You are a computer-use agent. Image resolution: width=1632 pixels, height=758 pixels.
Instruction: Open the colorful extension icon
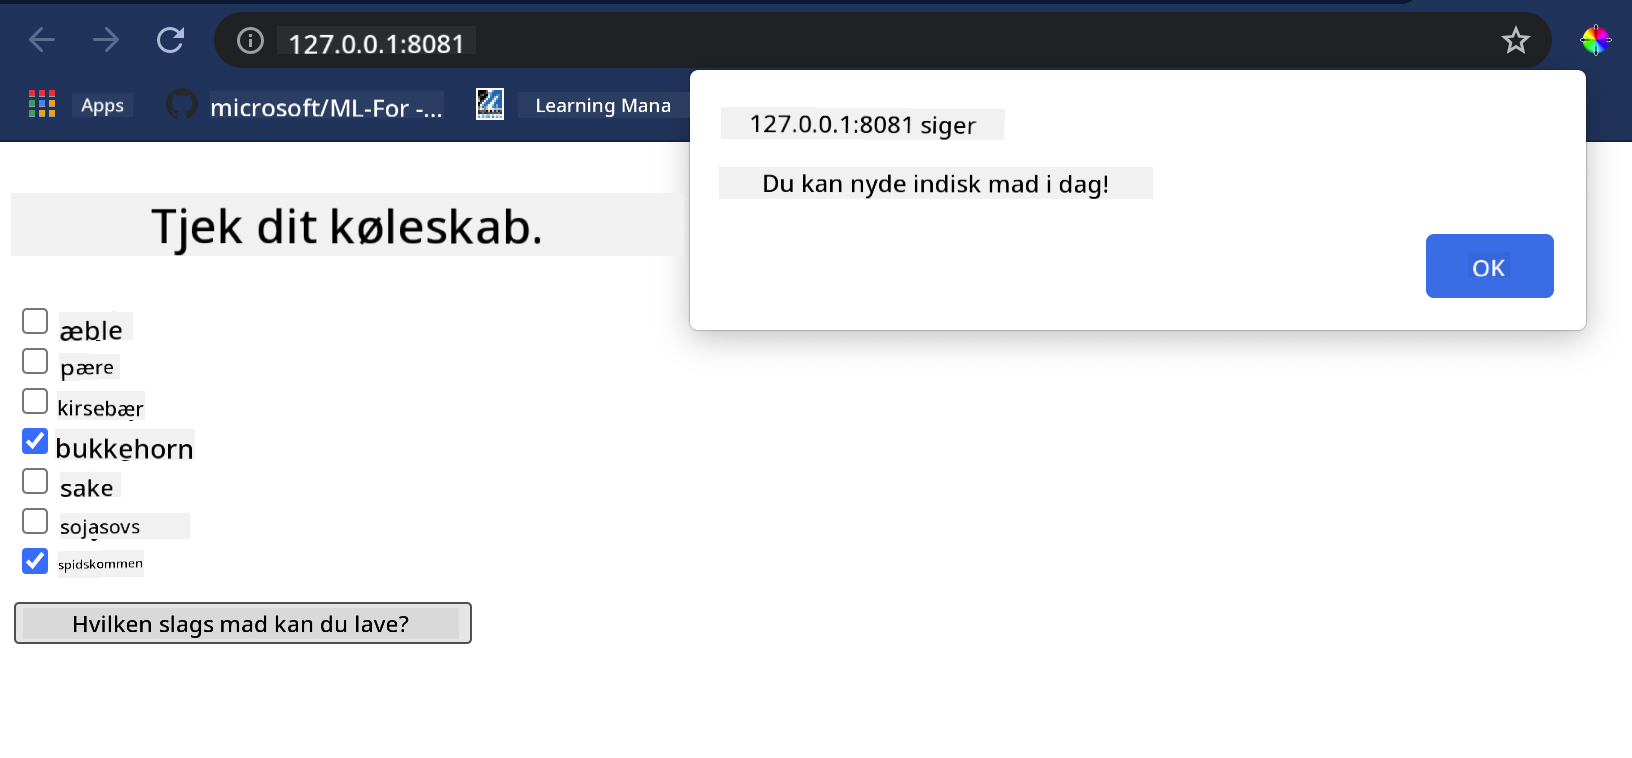pyautogui.click(x=1594, y=40)
